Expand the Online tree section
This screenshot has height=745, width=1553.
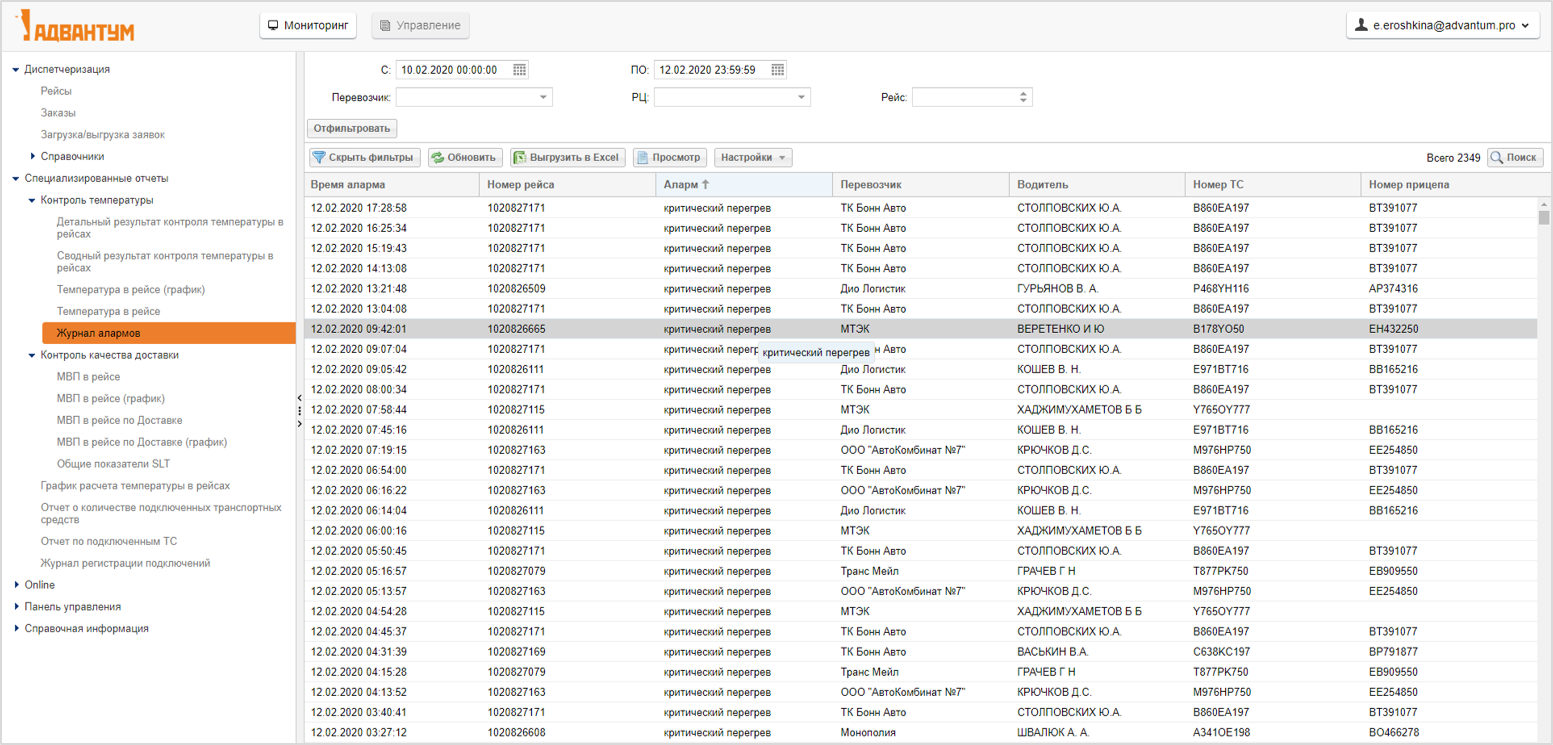click(x=16, y=585)
